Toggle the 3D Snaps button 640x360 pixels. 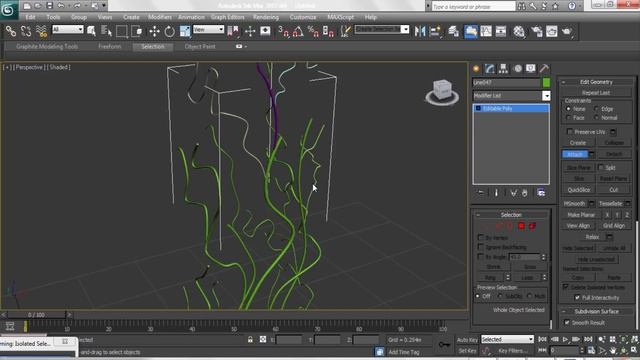283,31
